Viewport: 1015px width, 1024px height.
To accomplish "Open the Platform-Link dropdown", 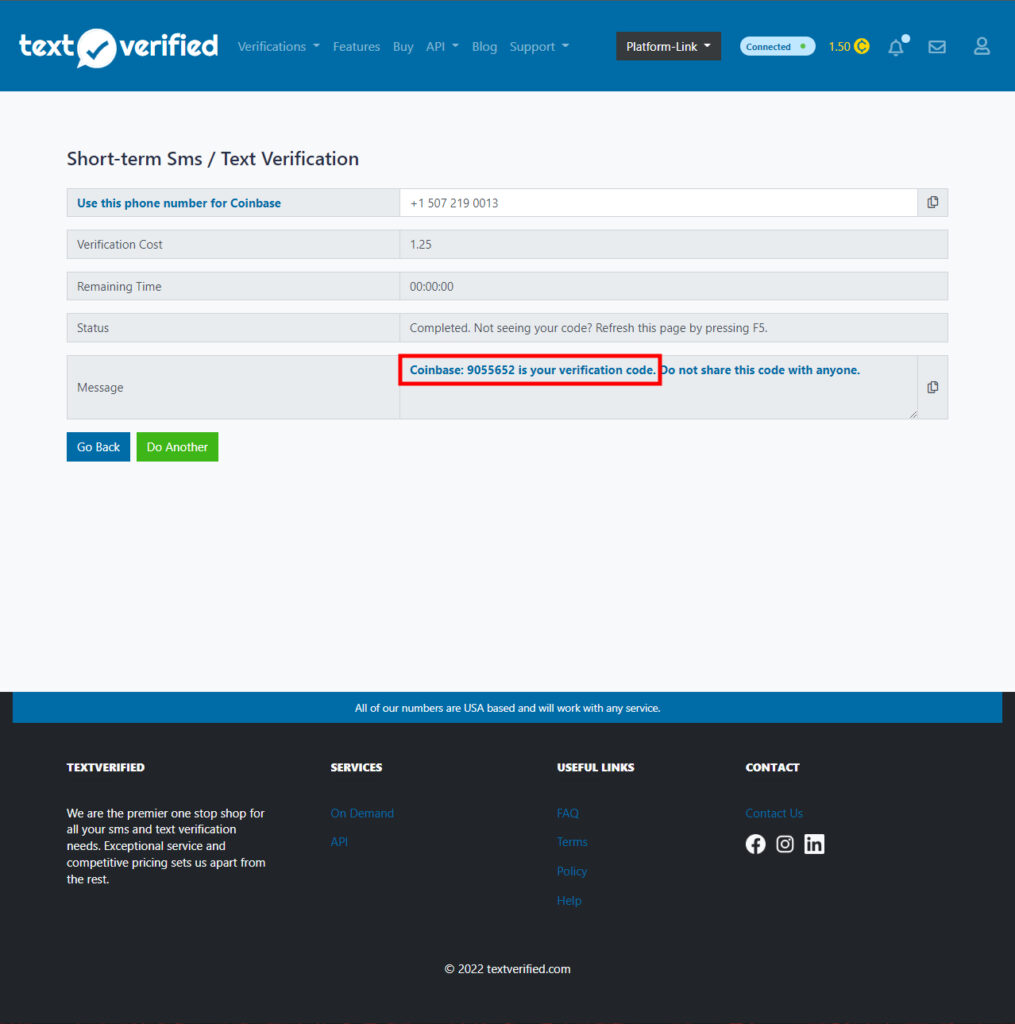I will pyautogui.click(x=668, y=46).
